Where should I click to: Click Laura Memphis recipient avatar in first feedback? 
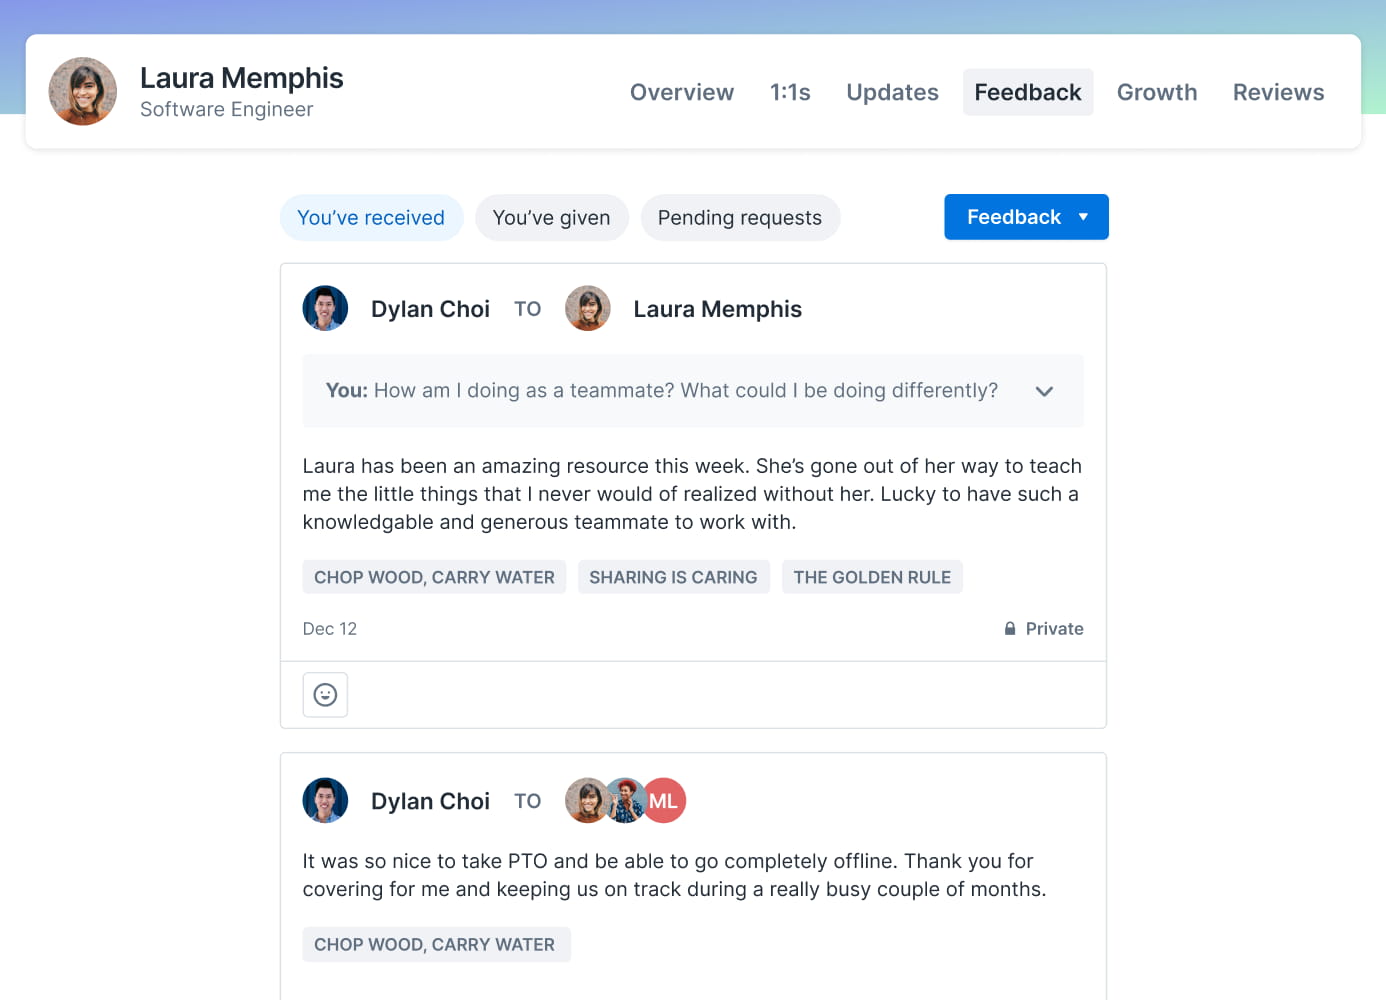click(x=588, y=308)
